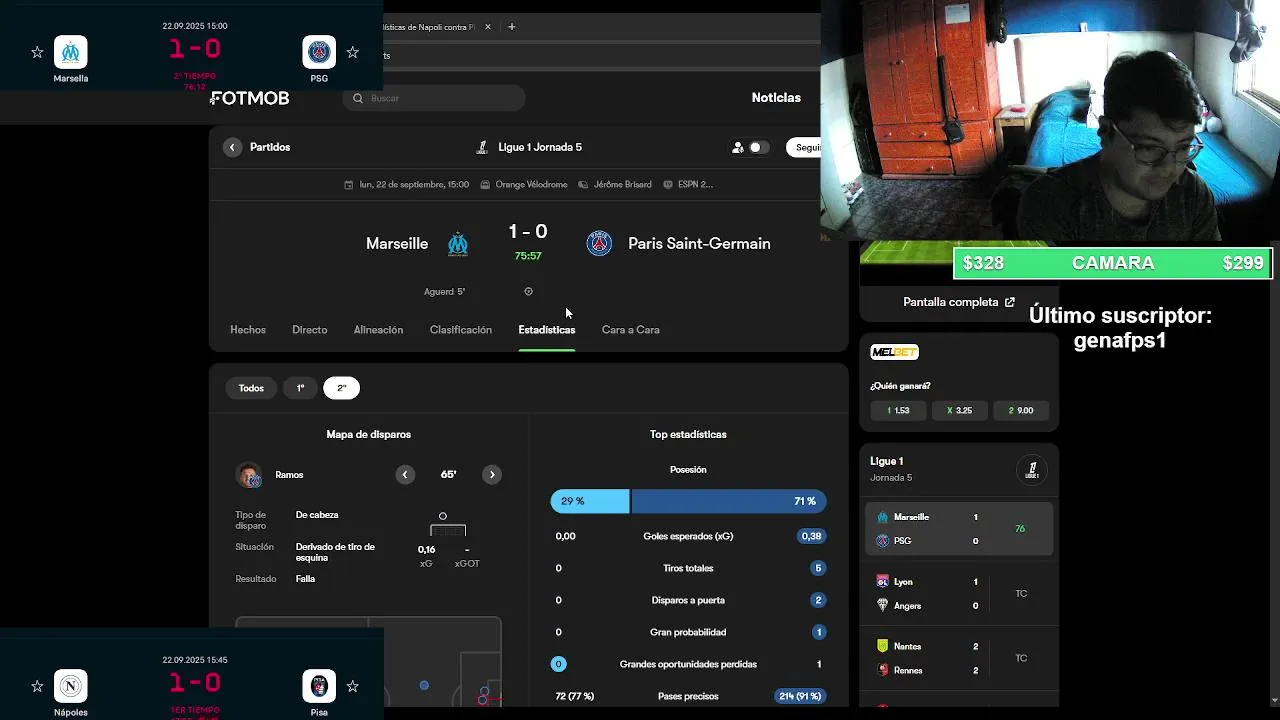Screen dimensions: 1280x720
Task: Open Paris Saint-Germain team name link
Action: pos(699,244)
